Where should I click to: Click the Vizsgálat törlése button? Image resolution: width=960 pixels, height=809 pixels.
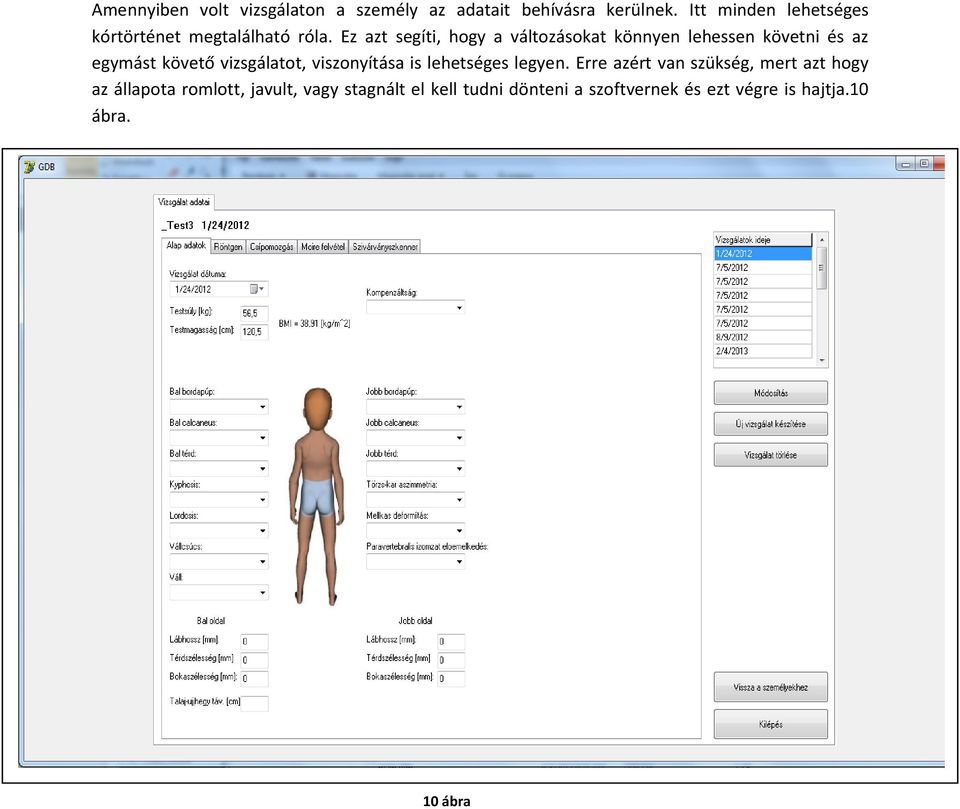tap(770, 455)
